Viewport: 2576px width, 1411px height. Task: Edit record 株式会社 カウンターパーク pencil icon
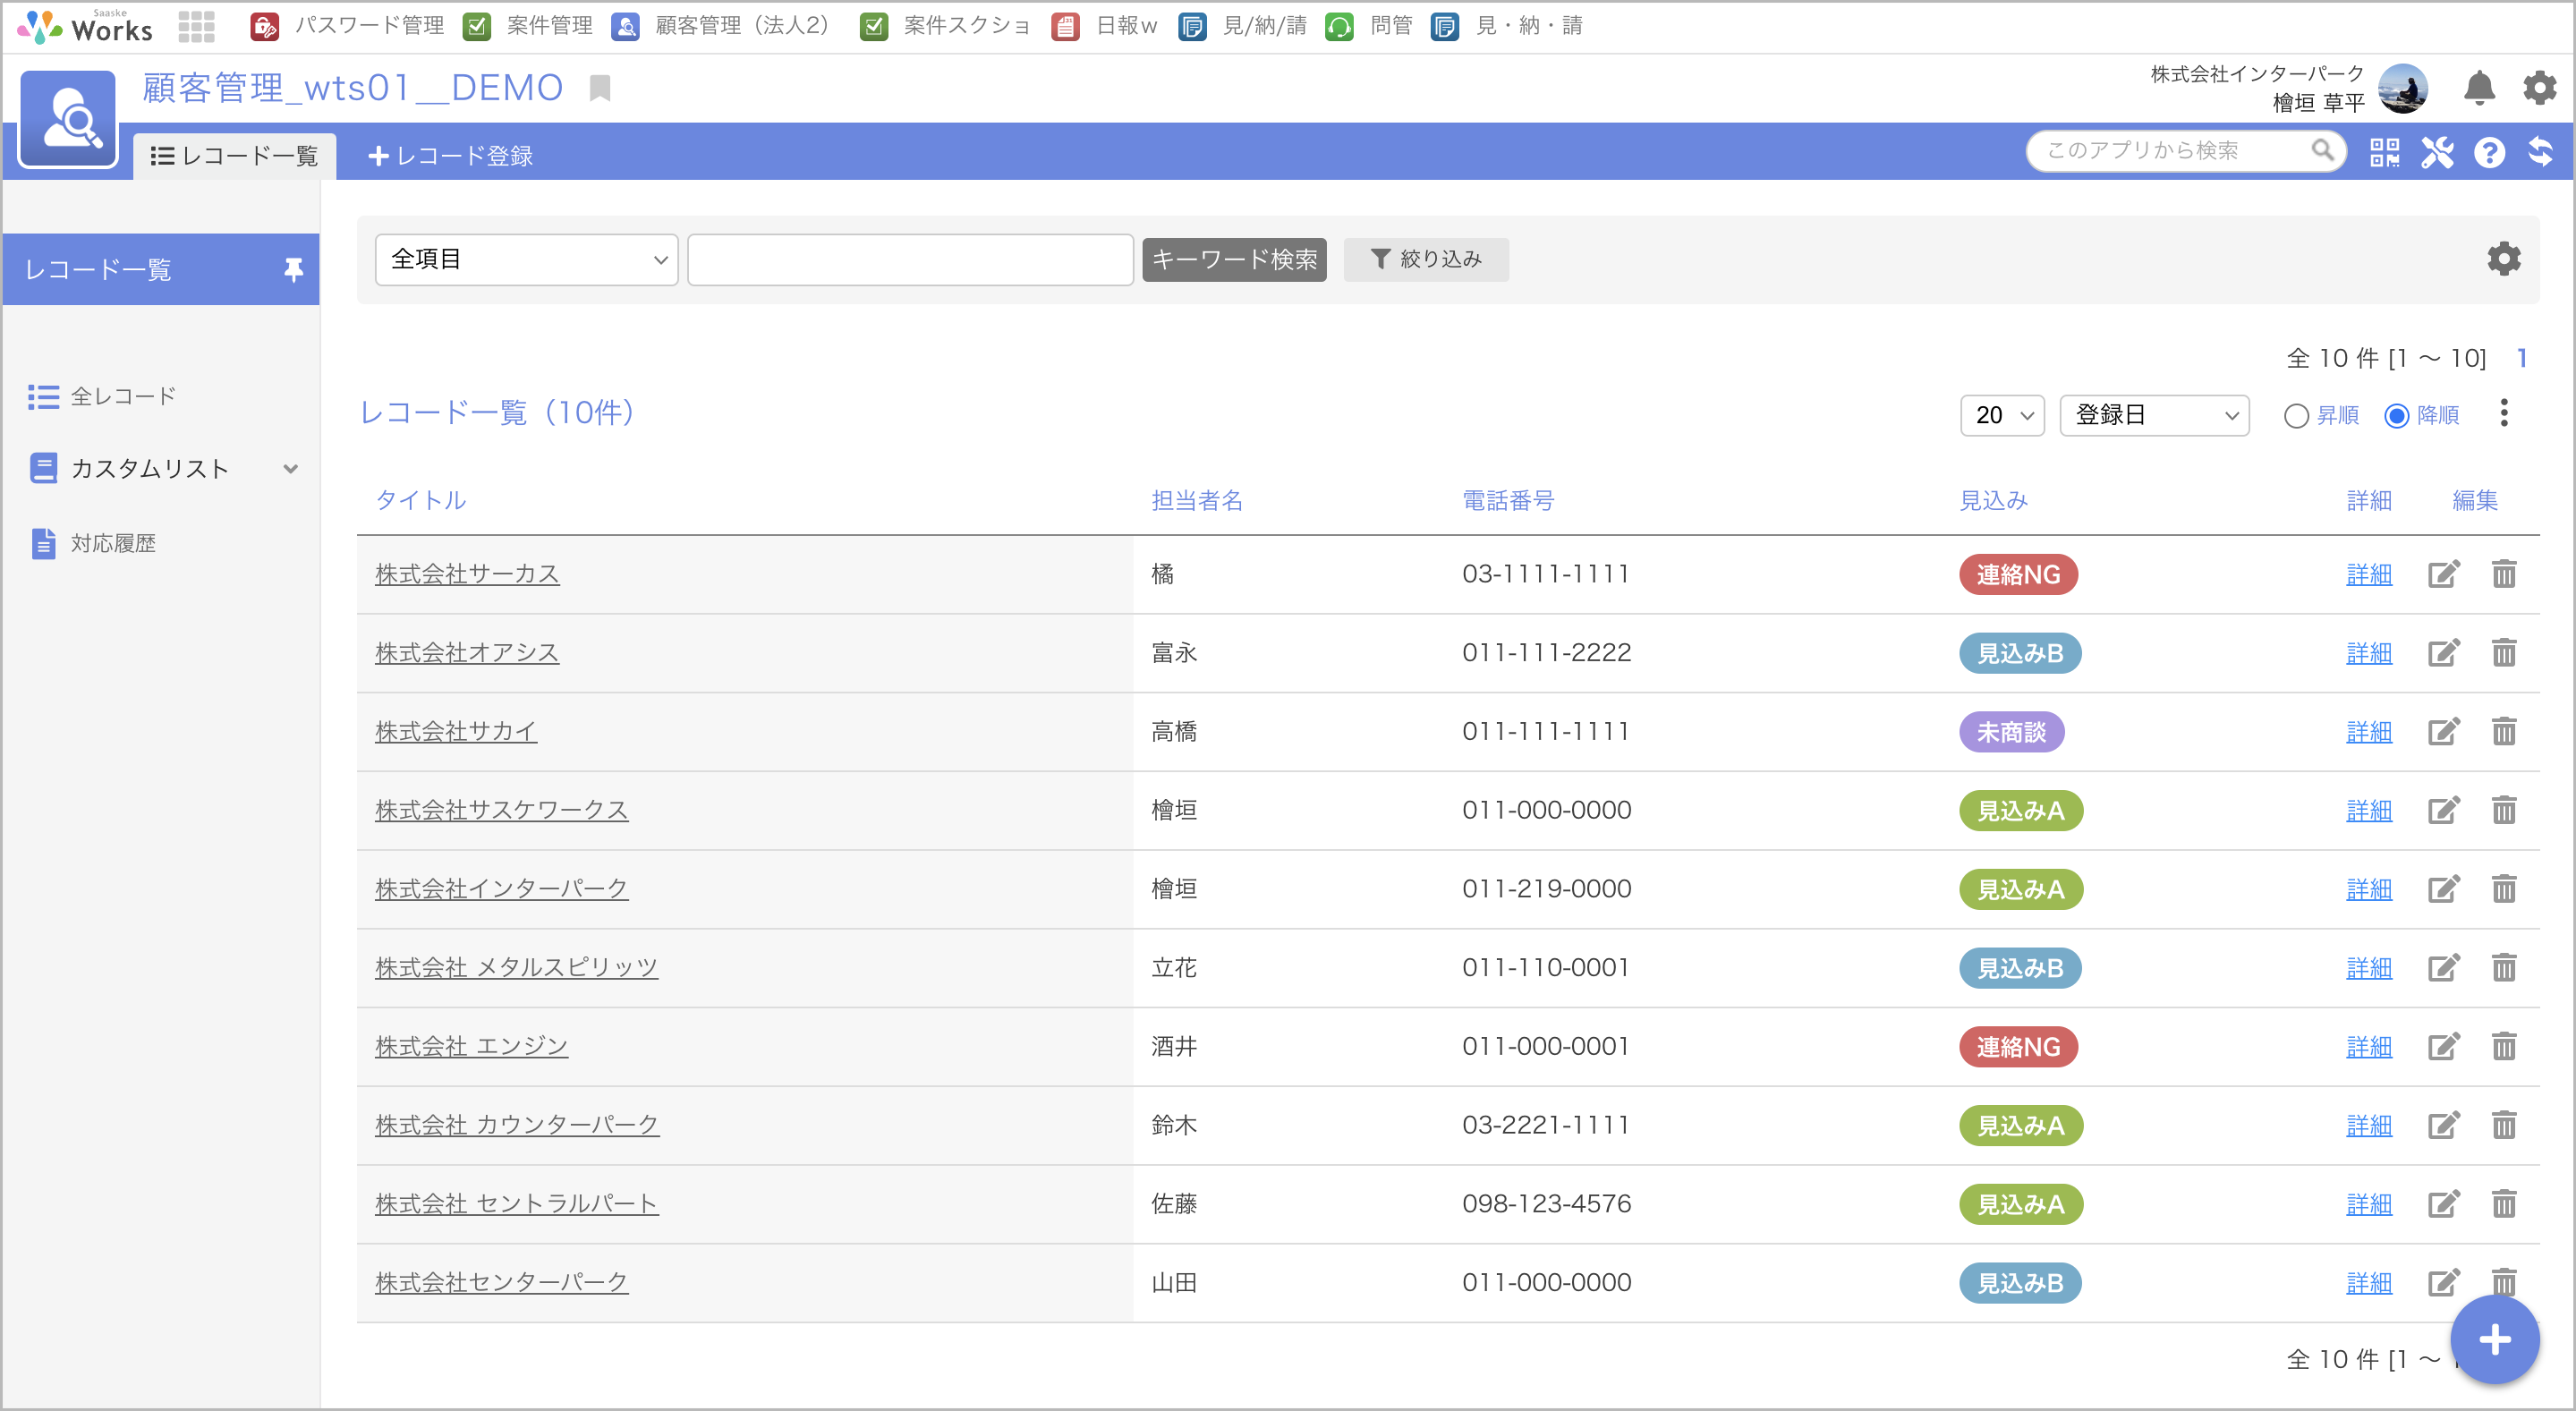pos(2443,1125)
